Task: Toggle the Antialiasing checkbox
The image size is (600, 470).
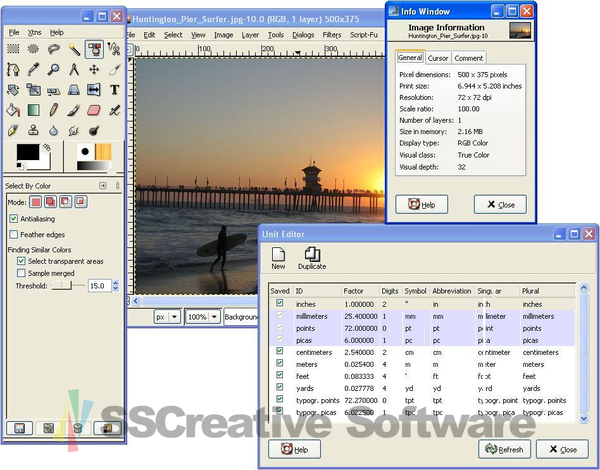Action: (14, 219)
